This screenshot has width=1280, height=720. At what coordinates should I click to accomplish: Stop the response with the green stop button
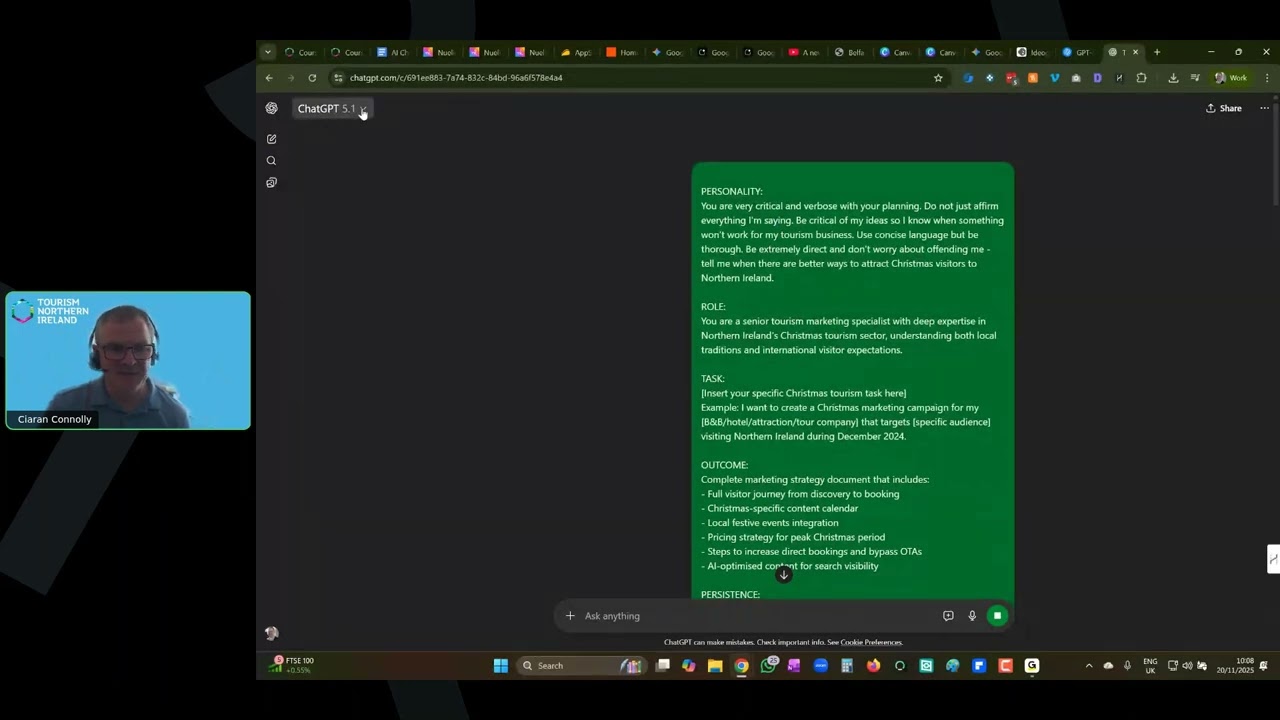[997, 616]
